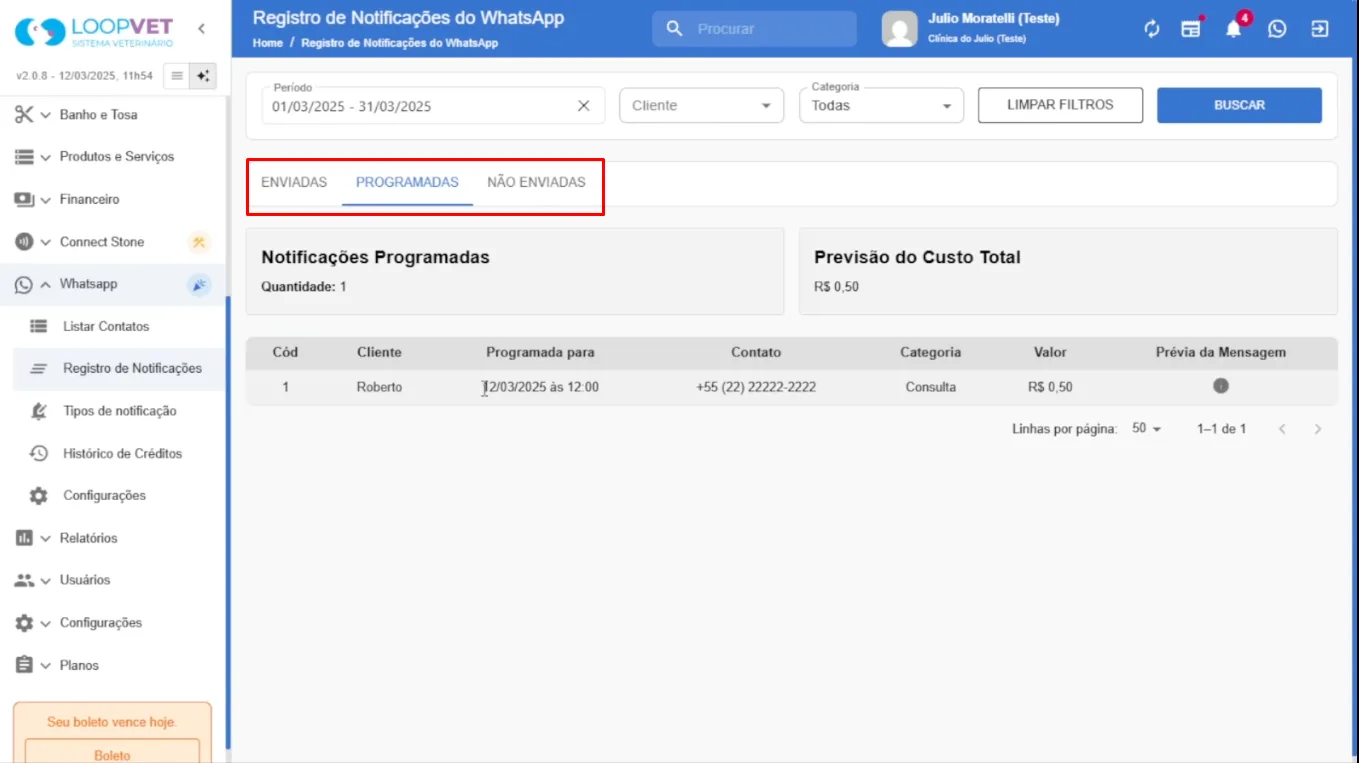
Task: Expand the Financeiro sidebar menu
Action: pos(89,199)
